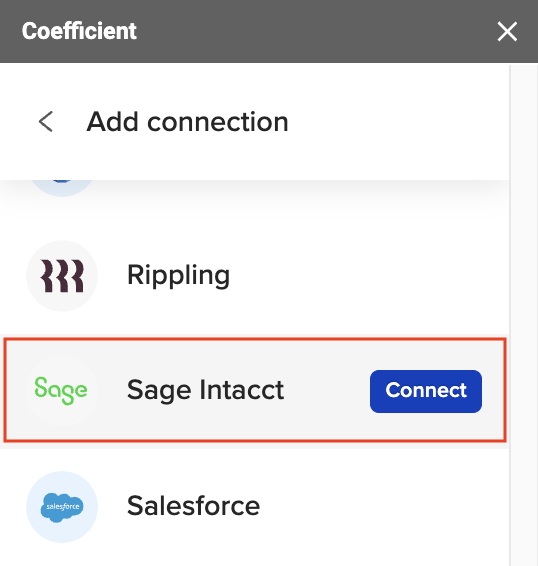Click the Coefficient title in header bar
This screenshot has height=566, width=538.
pos(79,31)
